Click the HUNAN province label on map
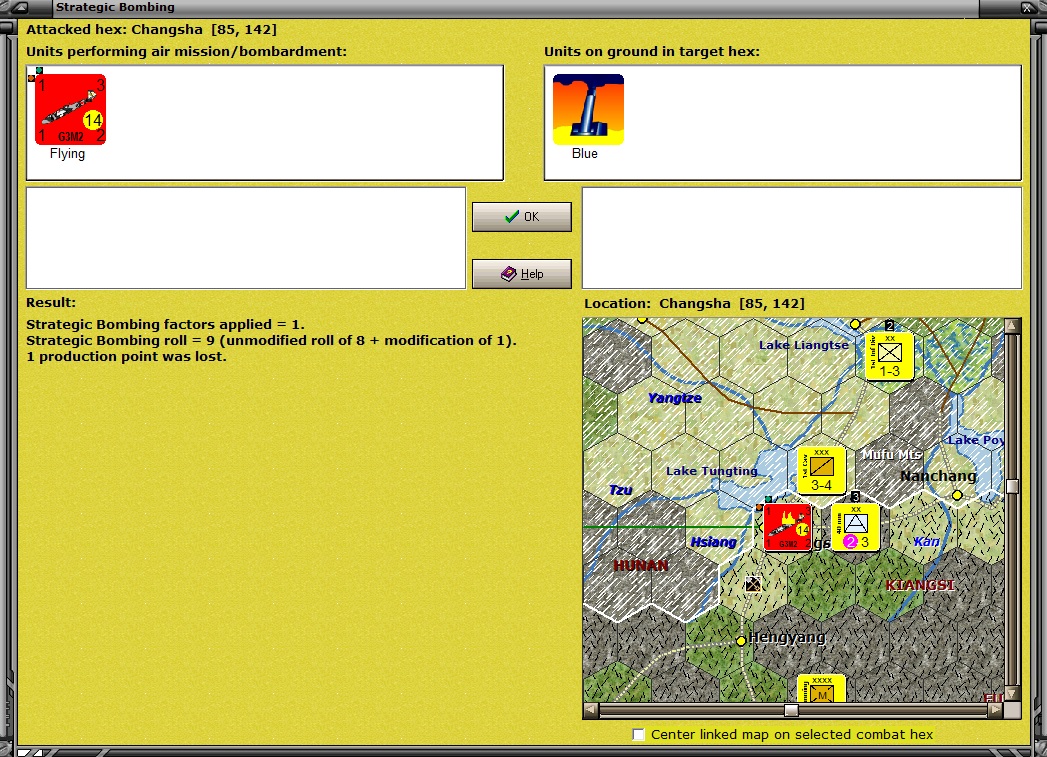Image resolution: width=1047 pixels, height=757 pixels. click(640, 565)
